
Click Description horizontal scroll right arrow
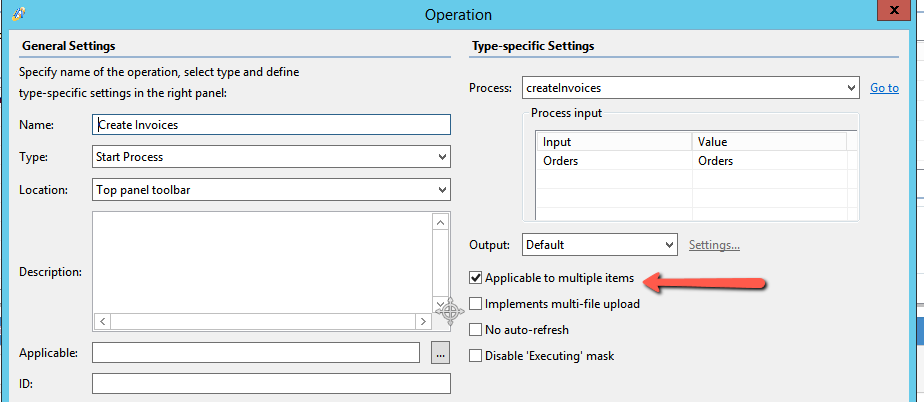(x=423, y=322)
